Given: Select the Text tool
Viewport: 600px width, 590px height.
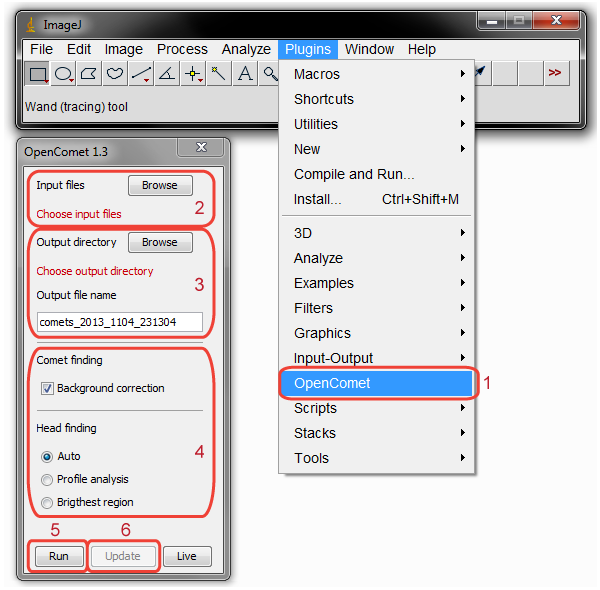Looking at the screenshot, I should coord(245,73).
